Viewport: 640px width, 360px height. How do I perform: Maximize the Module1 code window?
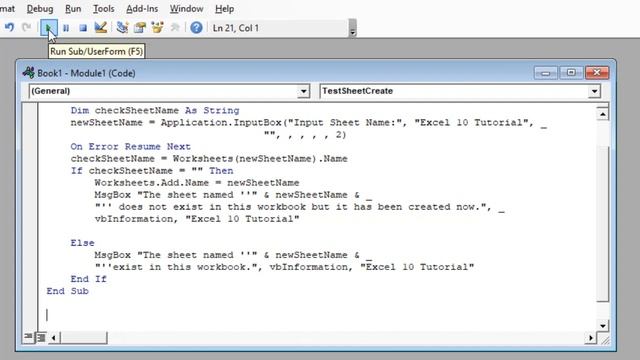[571, 73]
